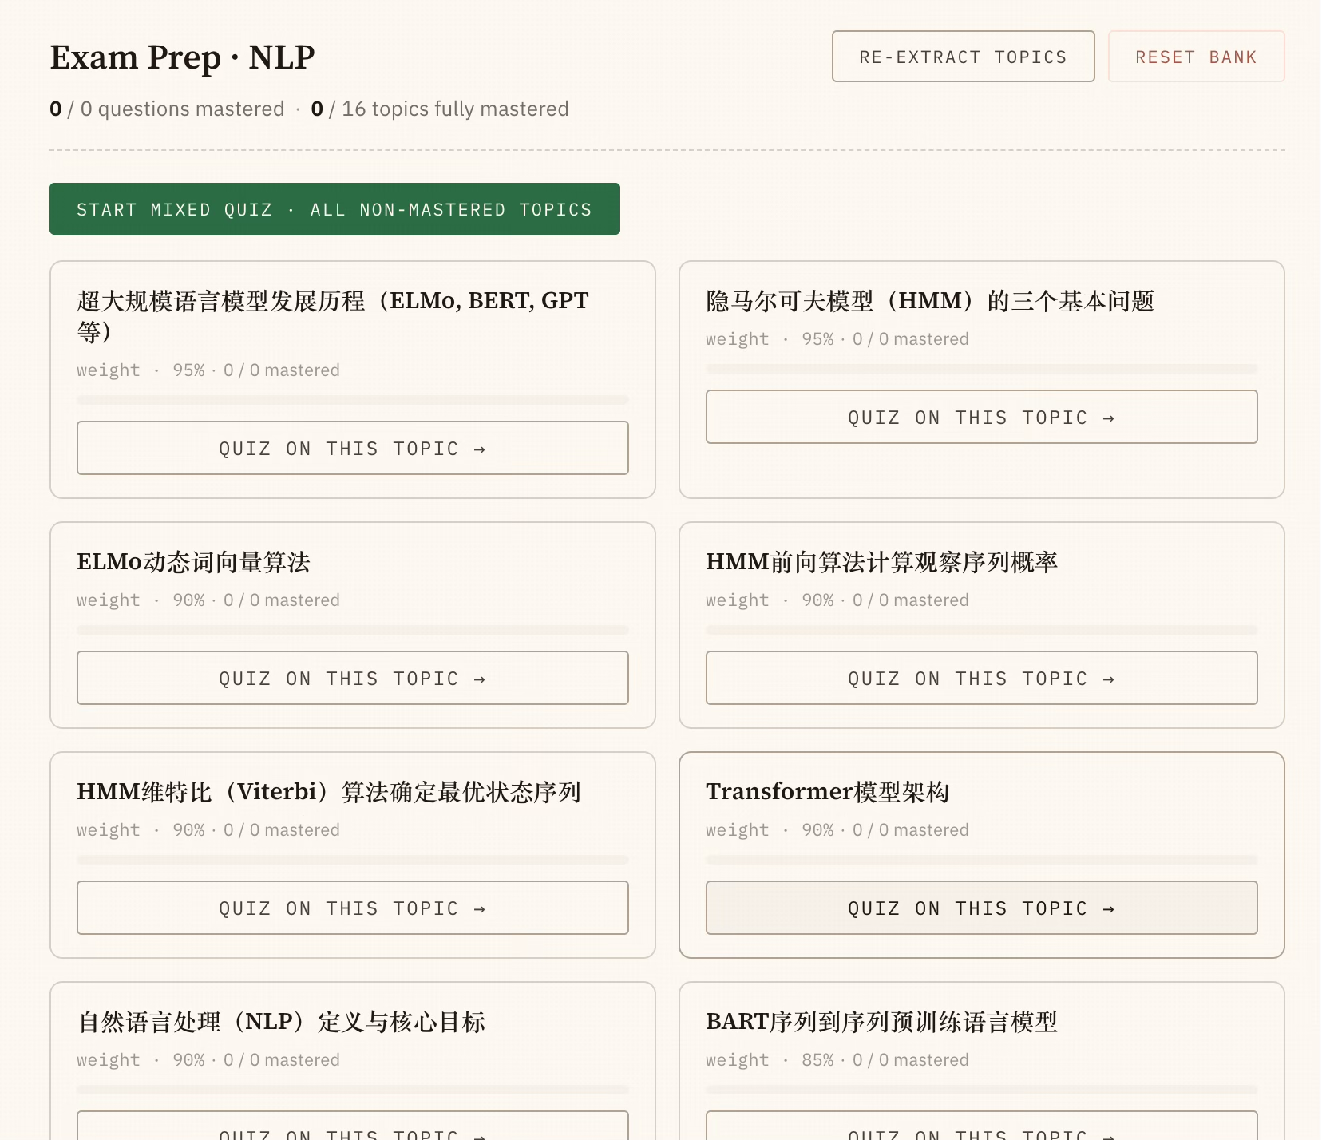Click the weight 90% line under 自然语言处理（NLP）

click(x=208, y=1060)
